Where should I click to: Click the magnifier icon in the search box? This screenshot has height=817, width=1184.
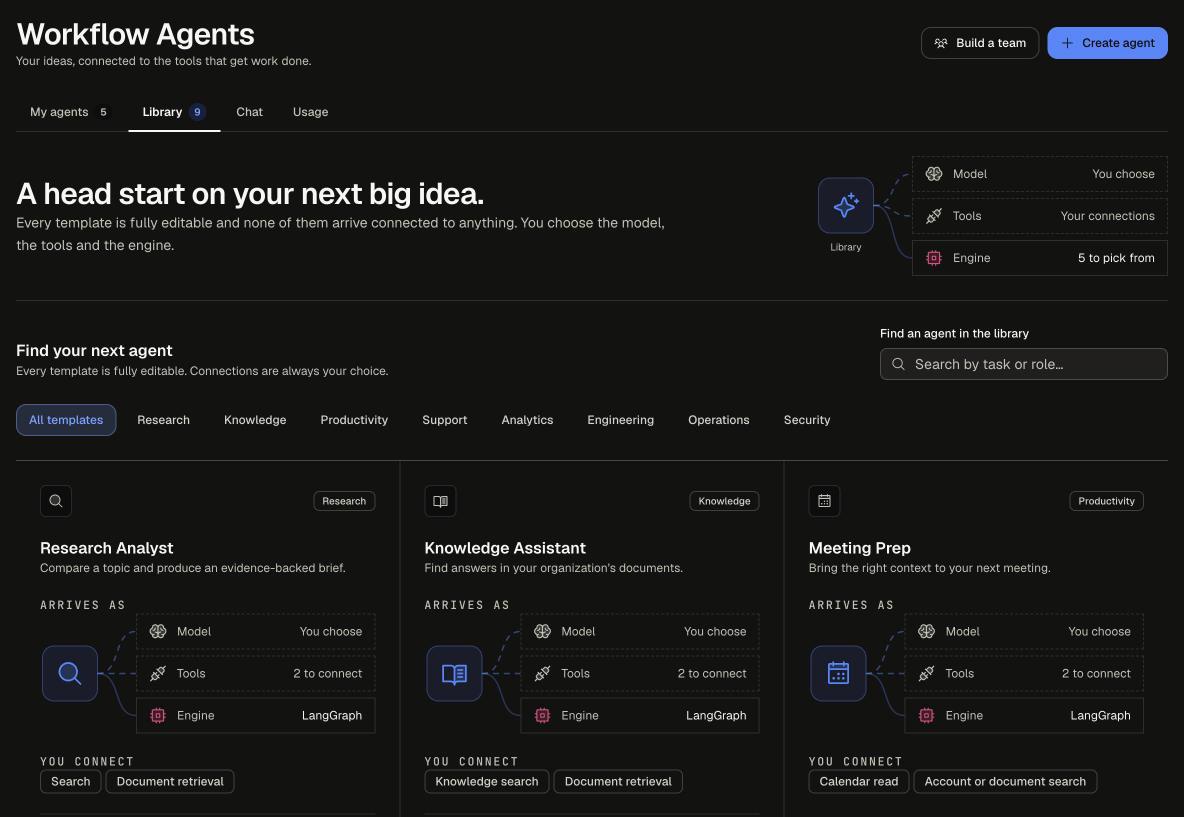coord(899,364)
